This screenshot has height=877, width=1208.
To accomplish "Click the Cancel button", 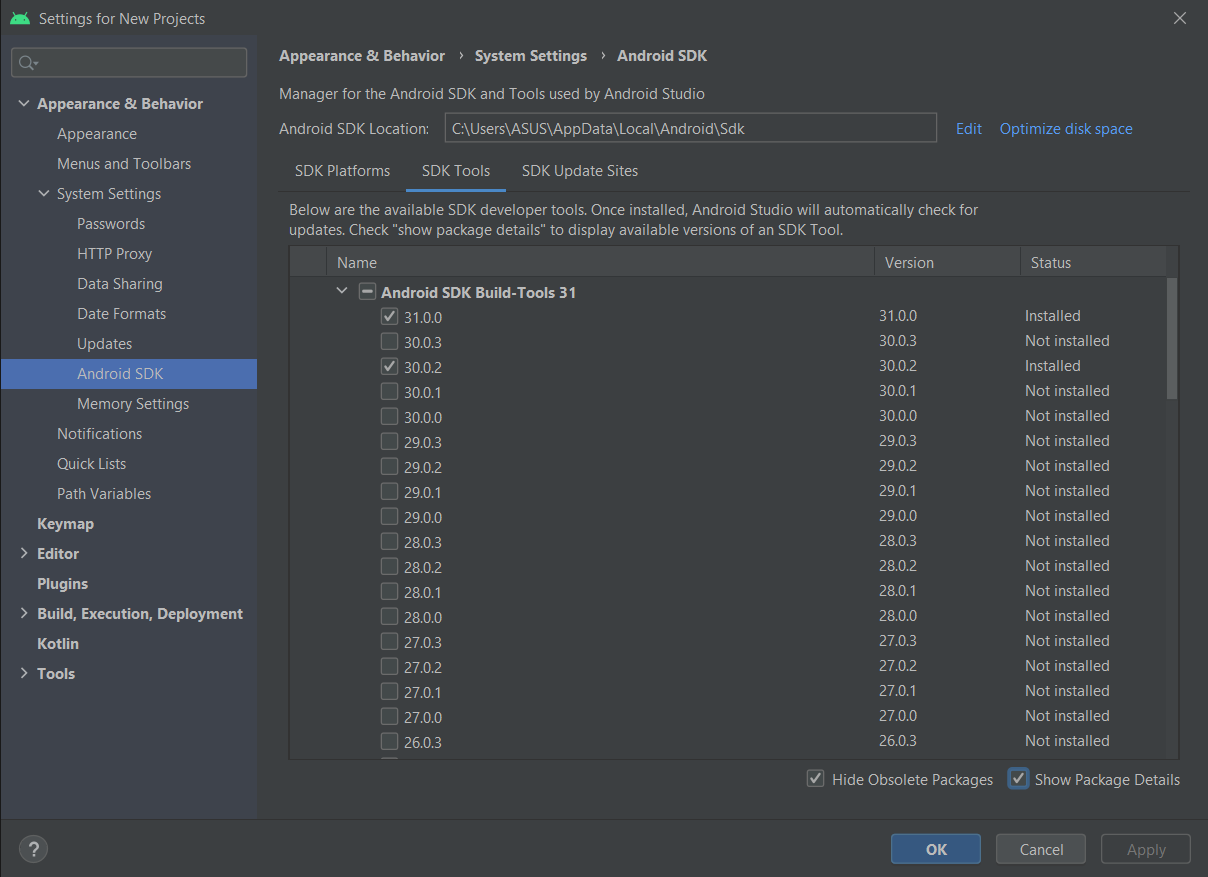I will [1041, 849].
